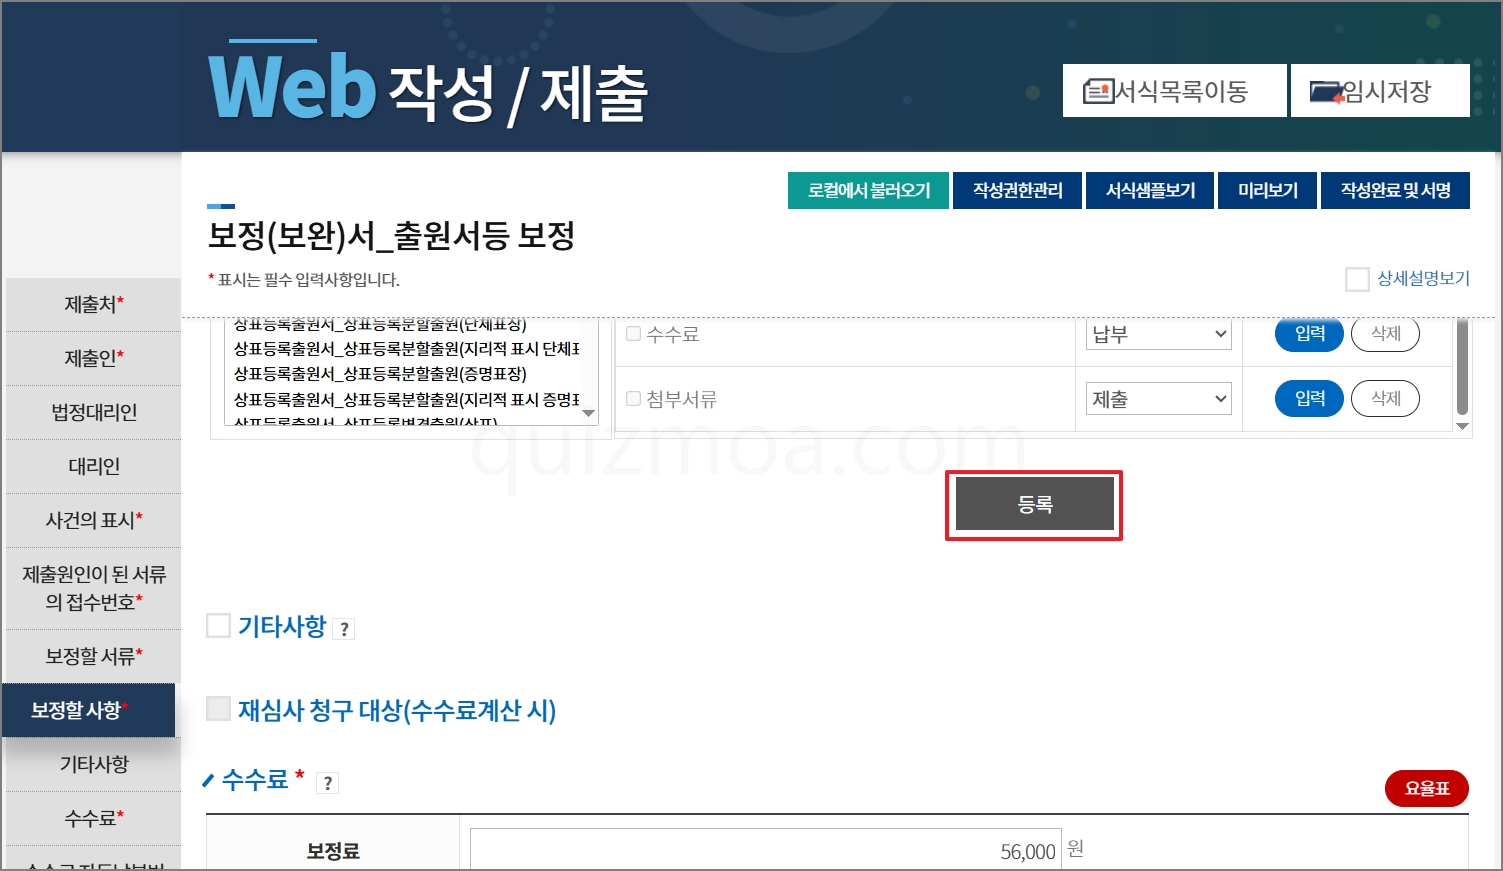Jump to 사건의 표시 section
1503x871 pixels.
[93, 520]
